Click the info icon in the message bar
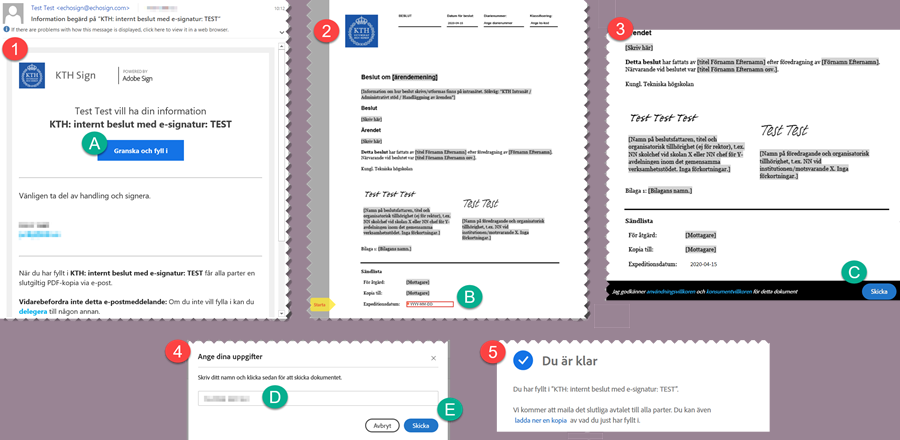The image size is (900, 440). 5,30
